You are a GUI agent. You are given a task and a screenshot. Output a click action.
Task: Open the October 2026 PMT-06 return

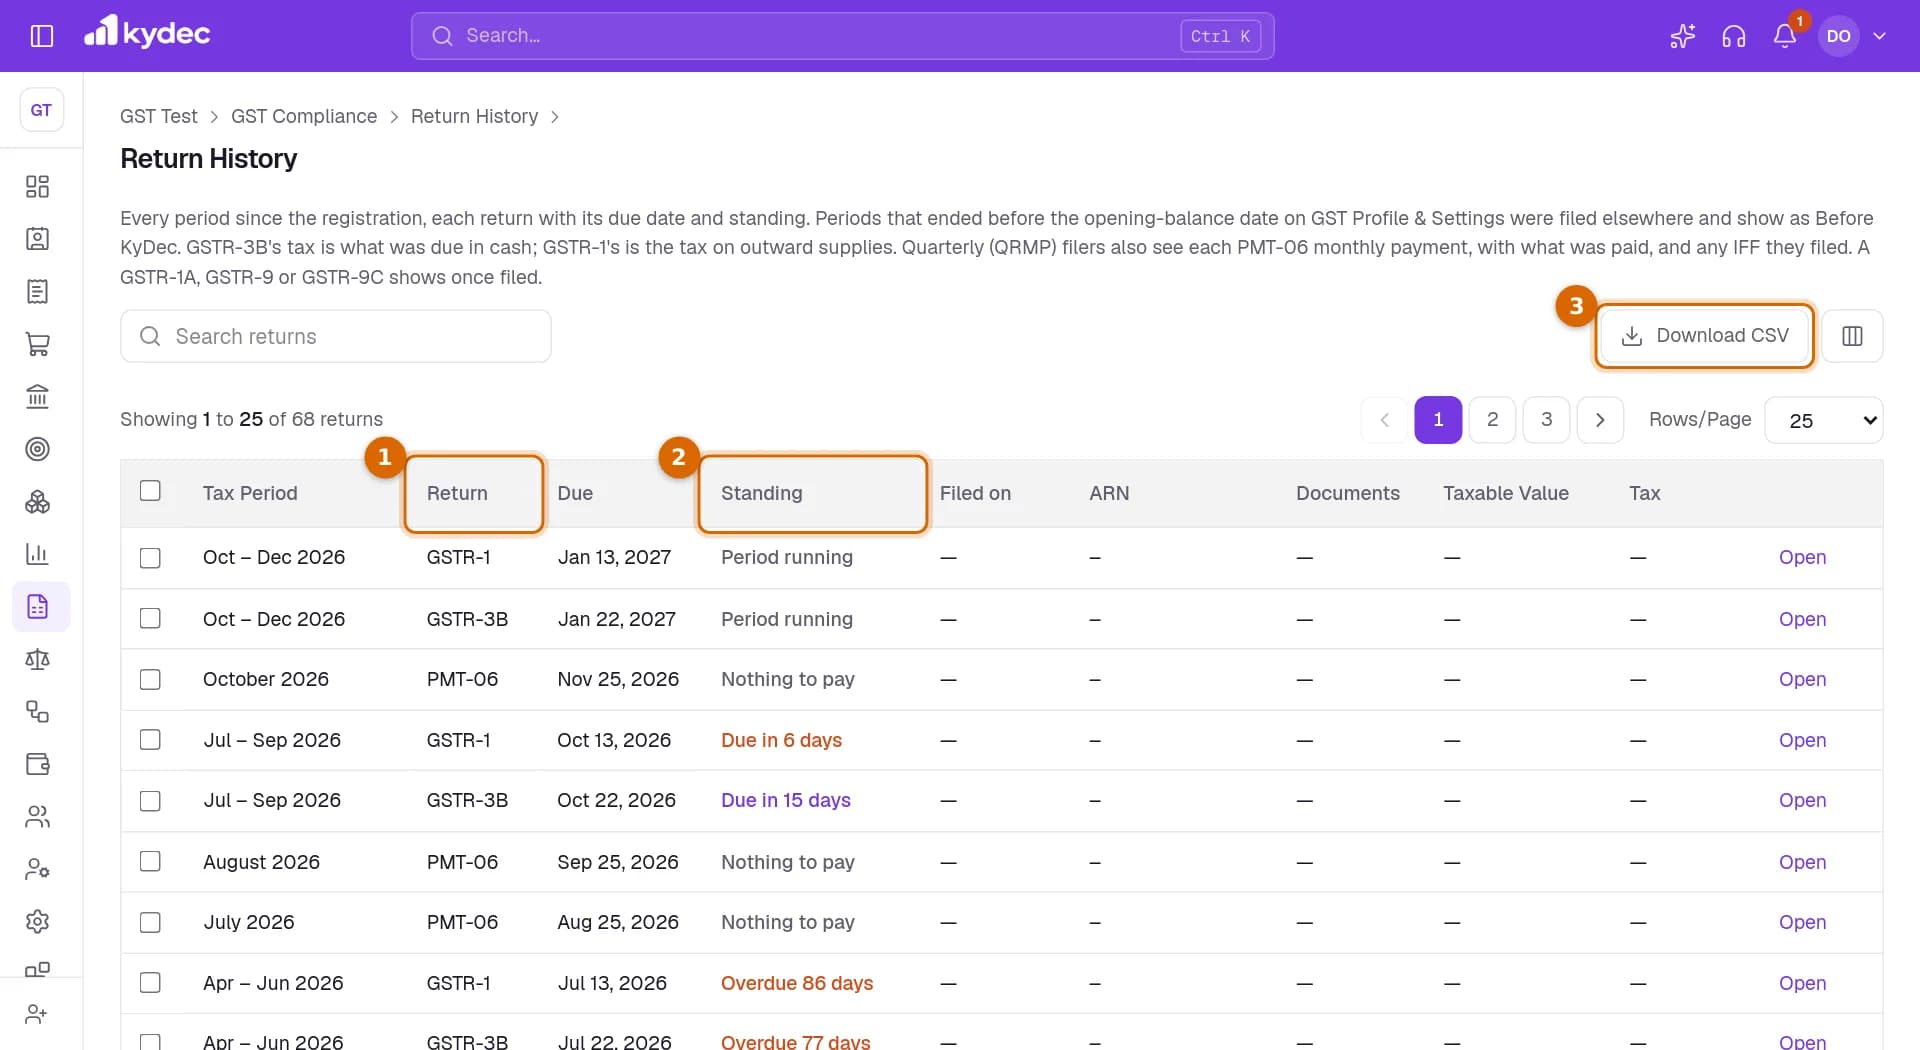[1802, 680]
